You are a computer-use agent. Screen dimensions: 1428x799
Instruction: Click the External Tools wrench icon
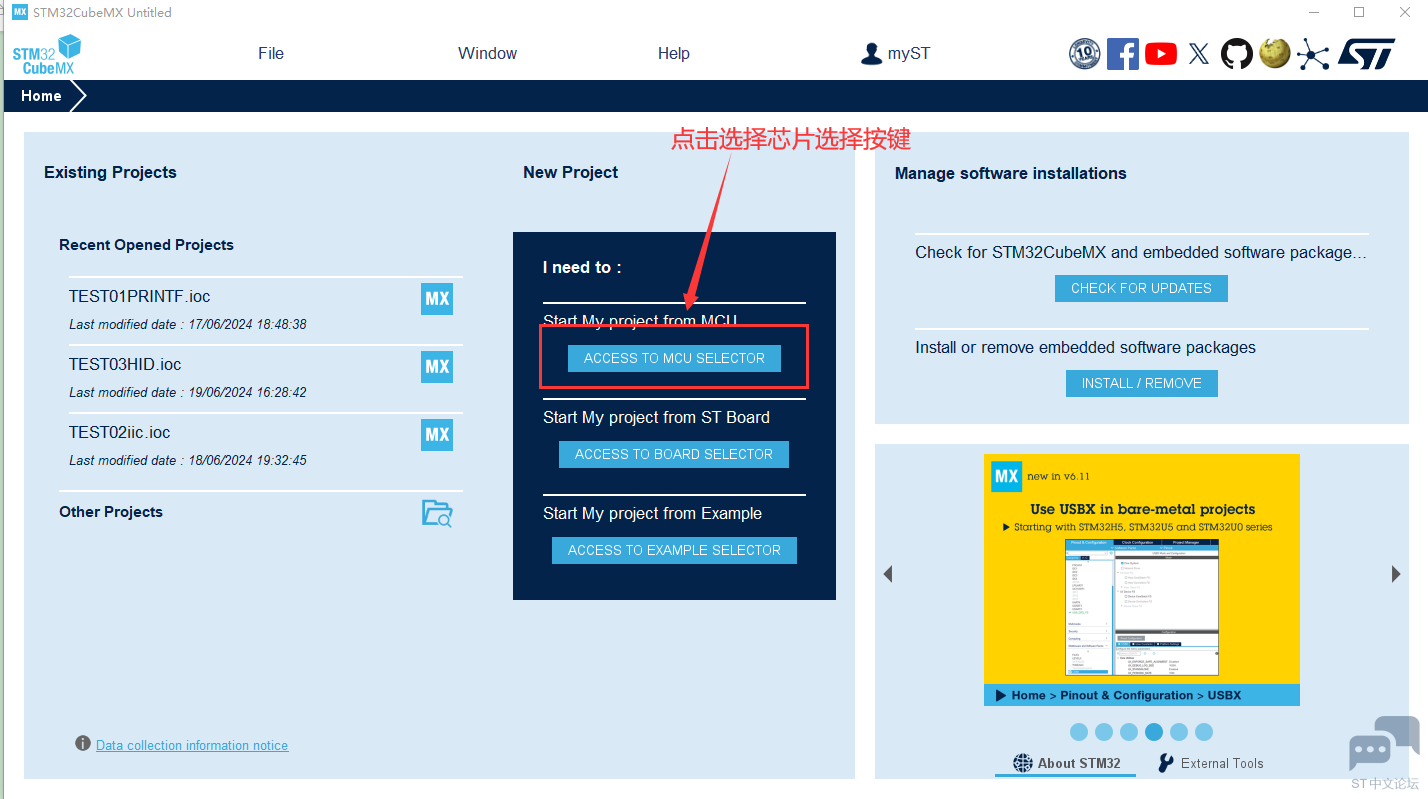tap(1166, 763)
